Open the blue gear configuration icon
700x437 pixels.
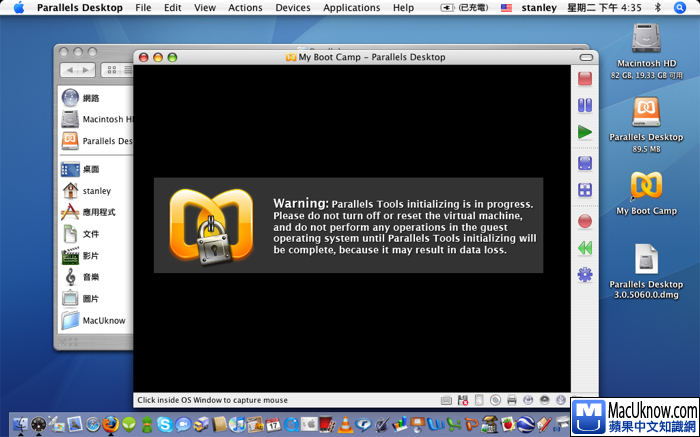585,274
